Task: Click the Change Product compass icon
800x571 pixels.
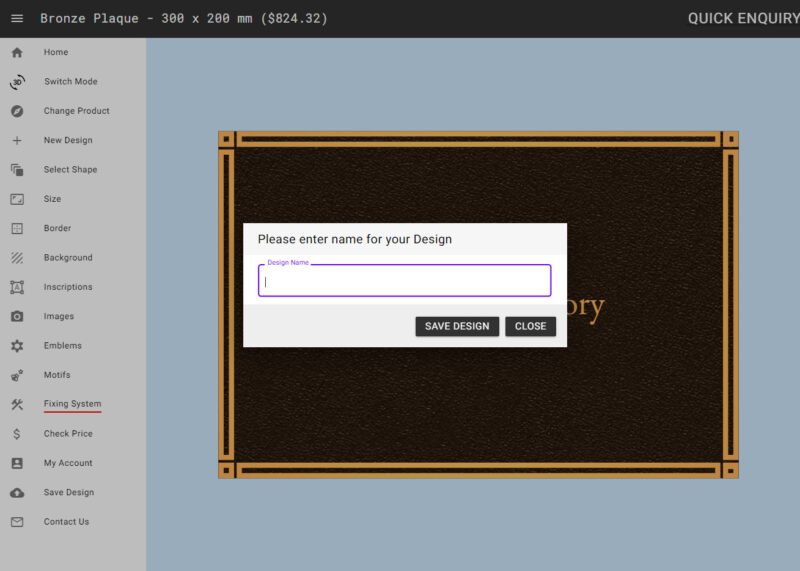Action: 17,111
